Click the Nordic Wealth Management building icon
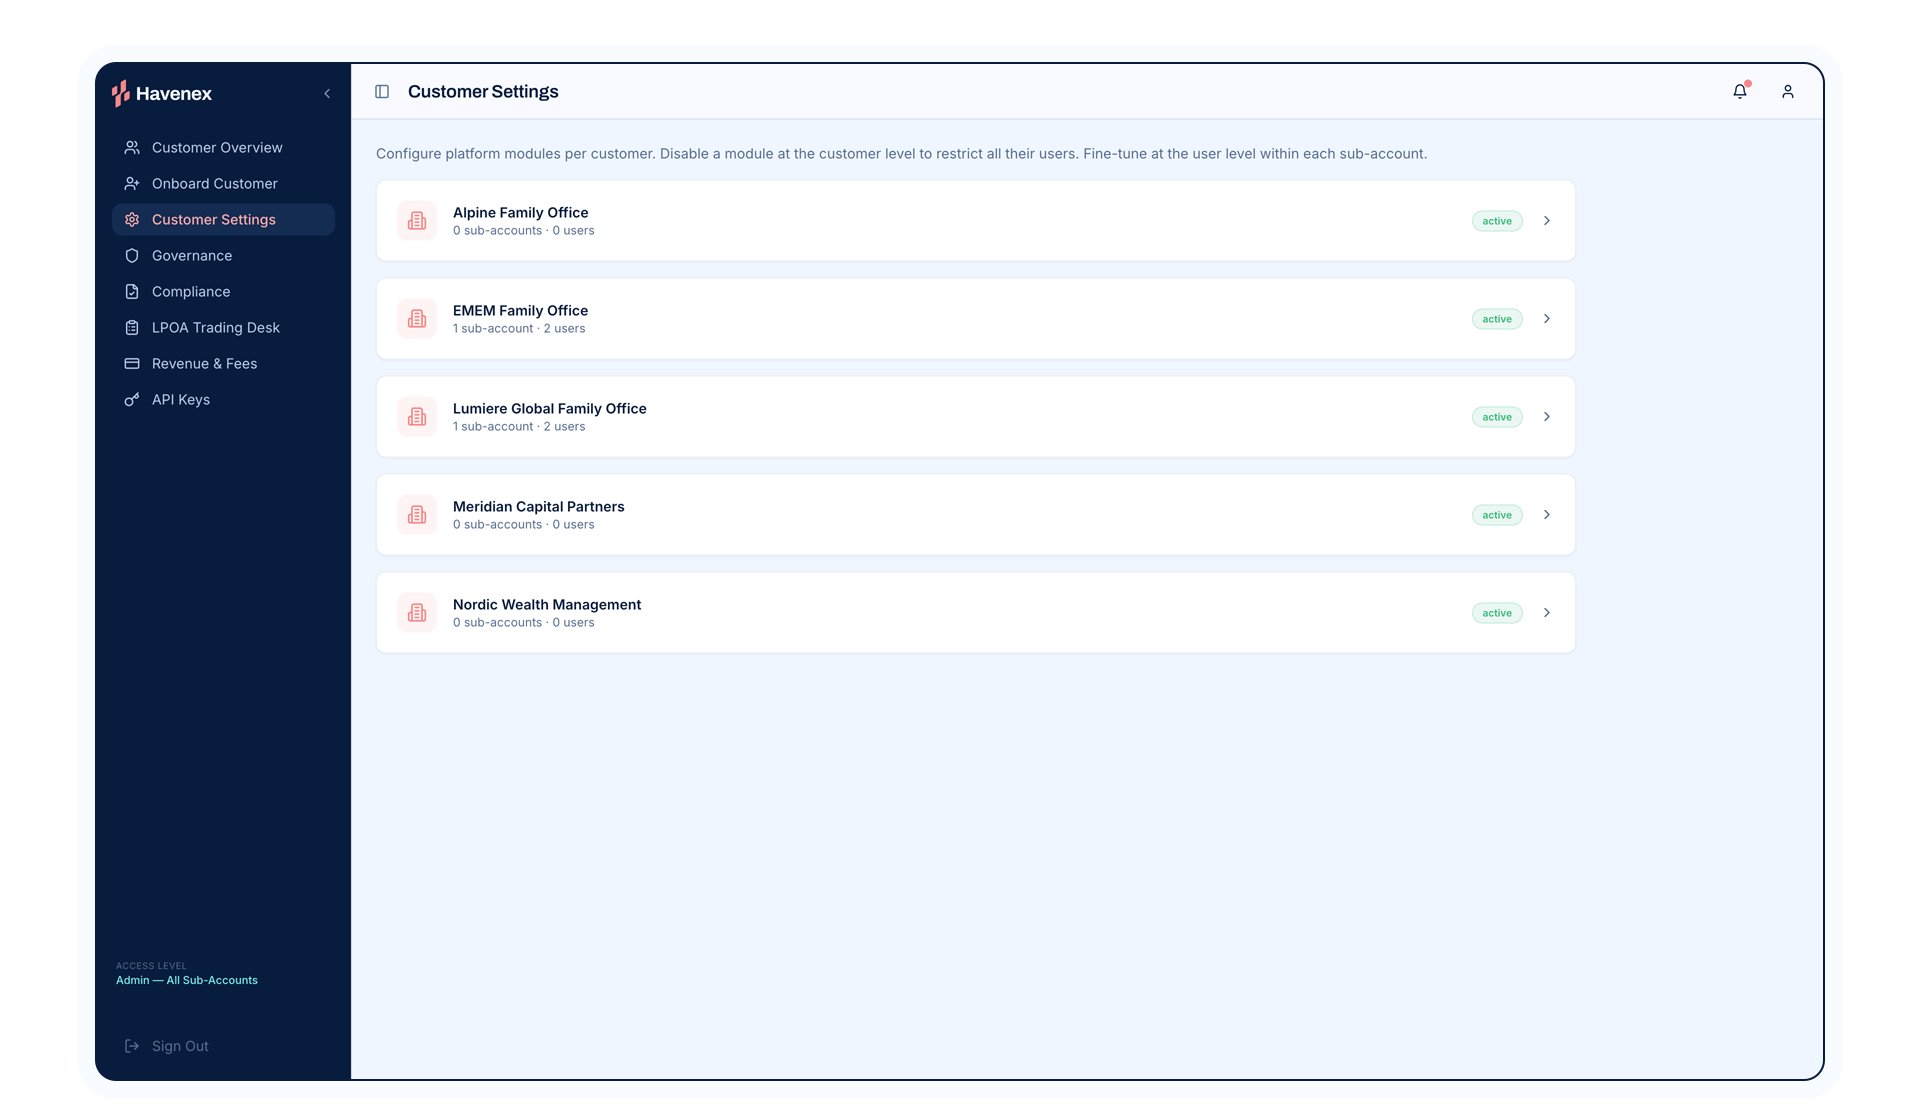This screenshot has height=1120, width=1920. point(417,613)
